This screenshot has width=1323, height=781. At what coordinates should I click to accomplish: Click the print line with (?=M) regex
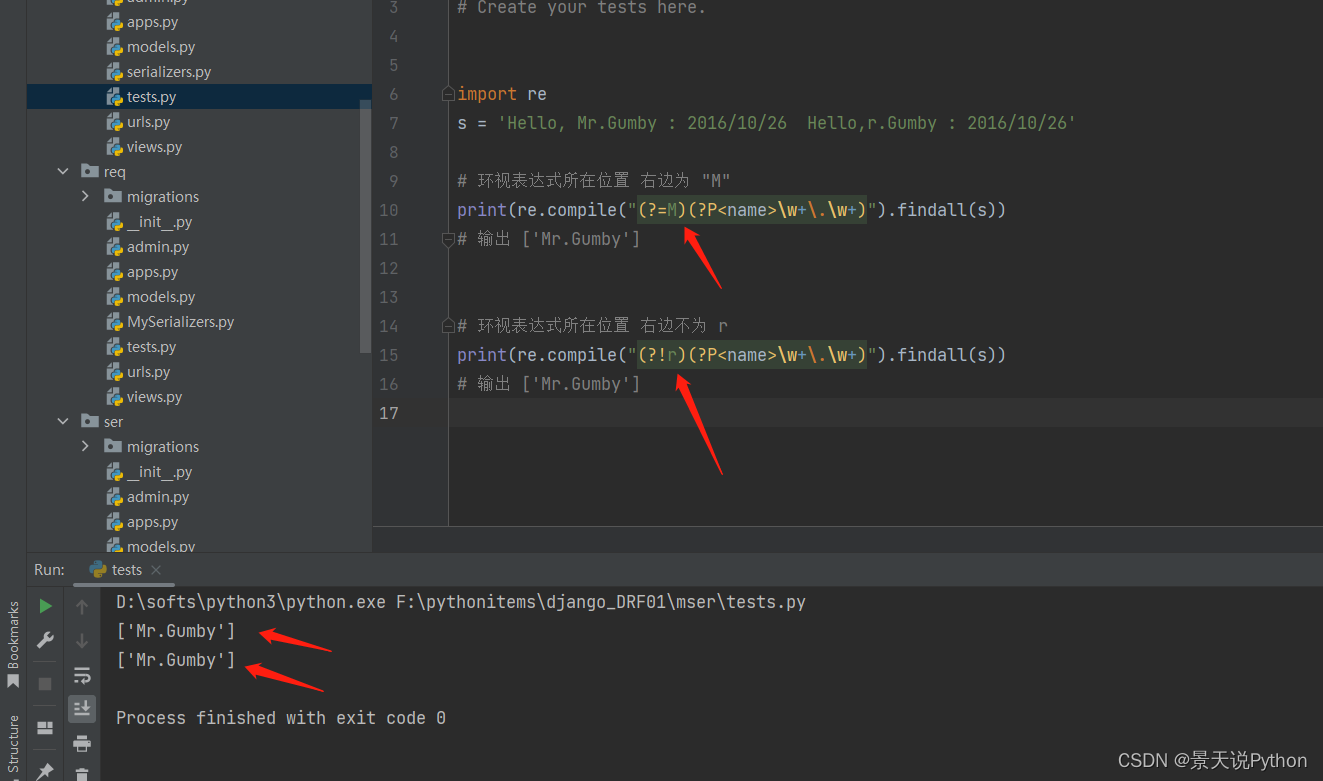click(x=731, y=210)
